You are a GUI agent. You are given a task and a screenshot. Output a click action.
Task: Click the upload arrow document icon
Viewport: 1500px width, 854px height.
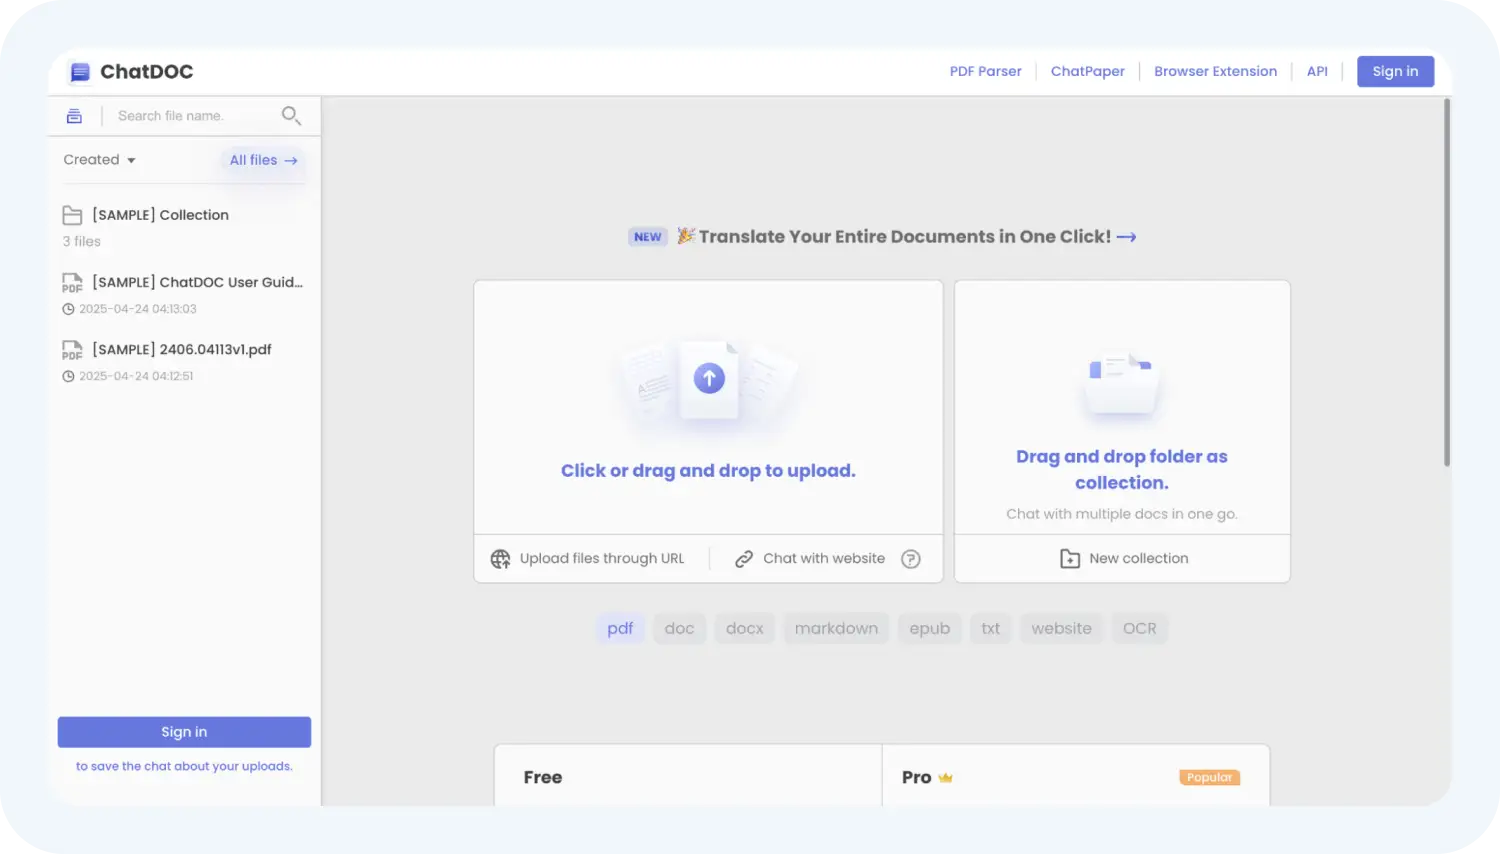709,379
